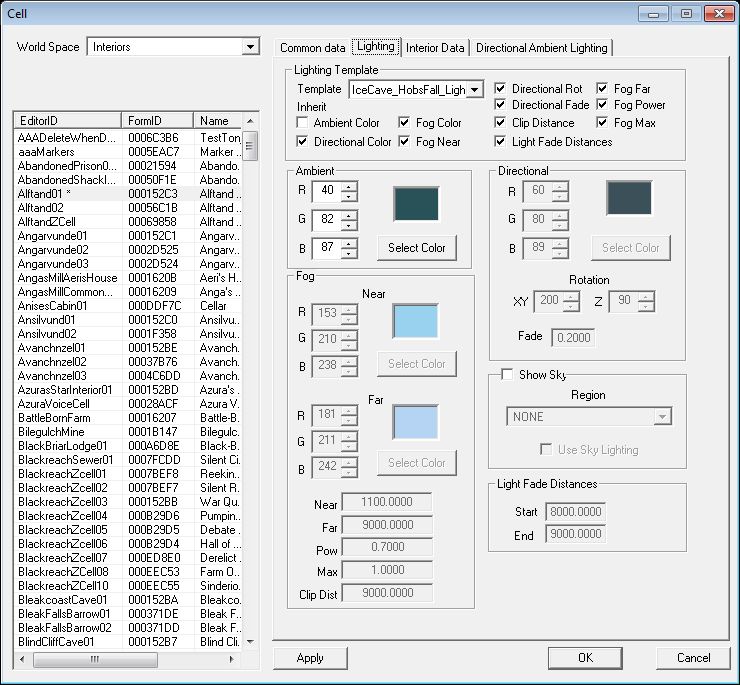
Task: Select the BlindCliffCave01 cell row
Action: click(128, 642)
